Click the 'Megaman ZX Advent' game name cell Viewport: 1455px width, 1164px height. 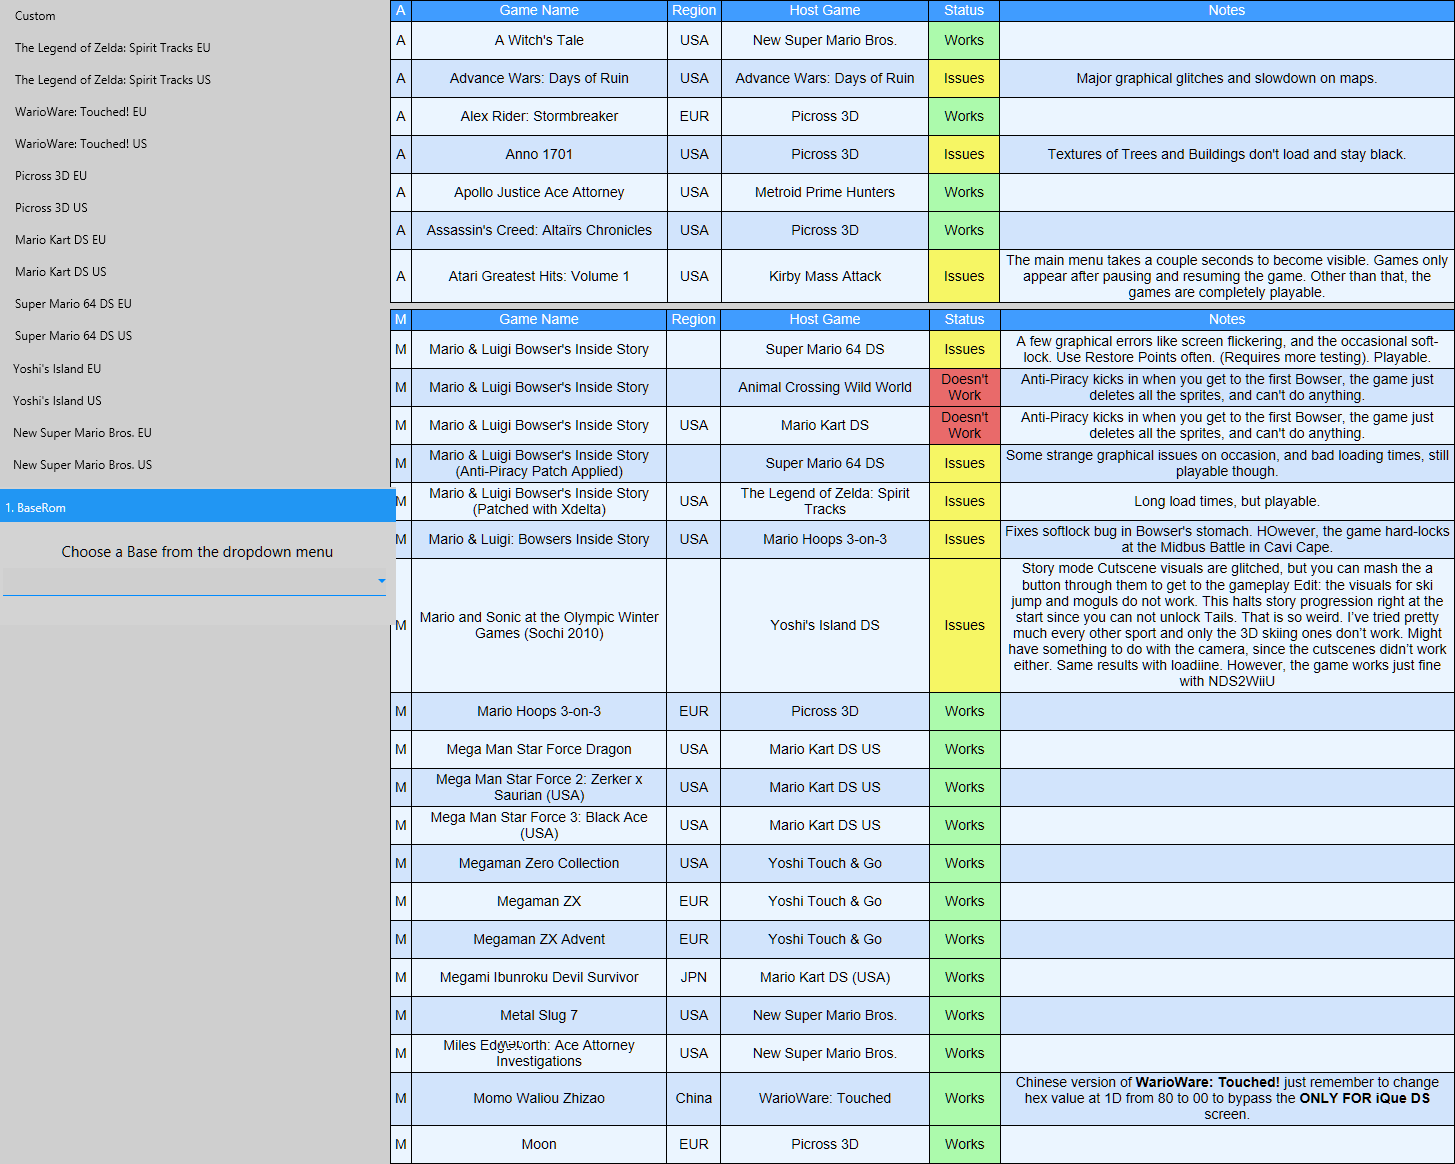coord(539,940)
